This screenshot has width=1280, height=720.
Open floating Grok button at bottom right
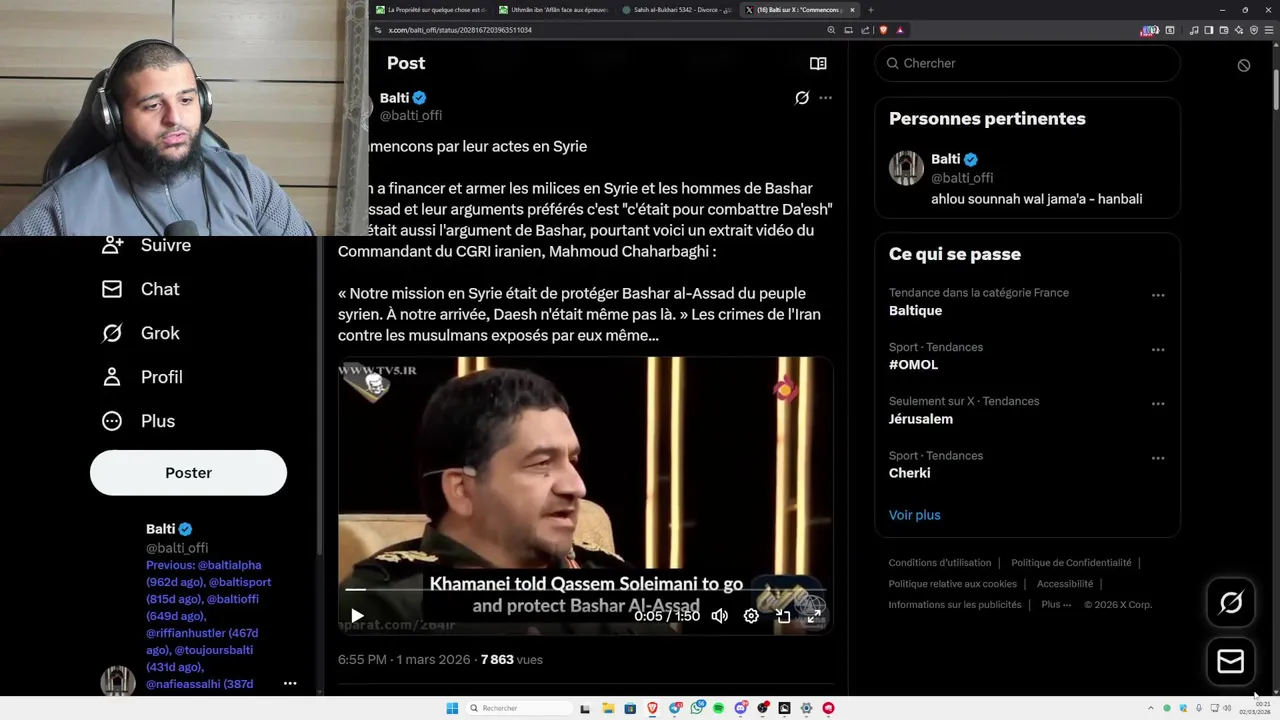tap(1231, 602)
